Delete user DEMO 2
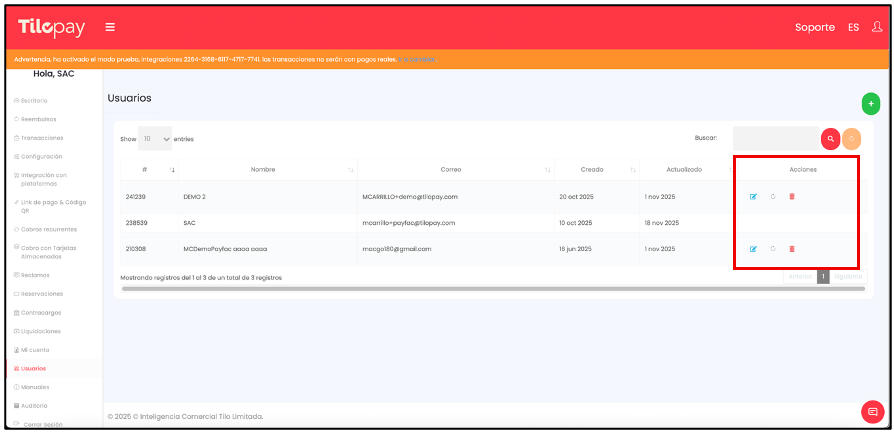 (x=791, y=196)
